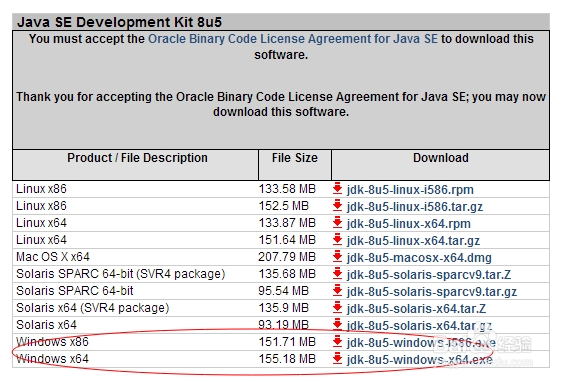Download jdk-8u5-windows-x64.exe file link
The height and width of the screenshot is (382, 564).
point(419,359)
